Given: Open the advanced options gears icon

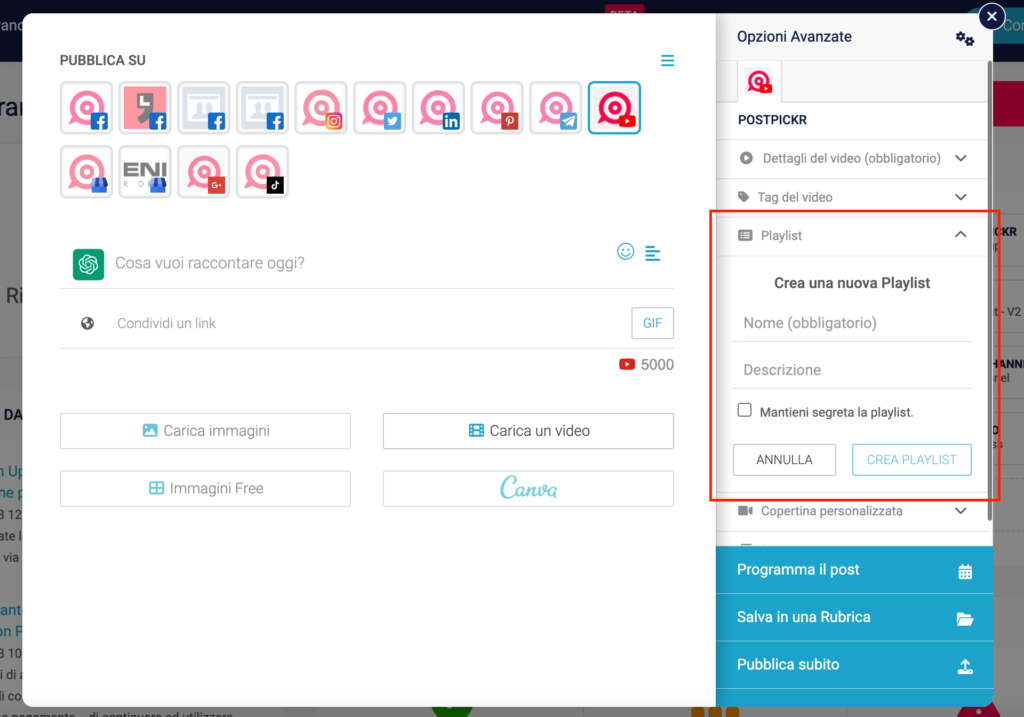Looking at the screenshot, I should 964,39.
